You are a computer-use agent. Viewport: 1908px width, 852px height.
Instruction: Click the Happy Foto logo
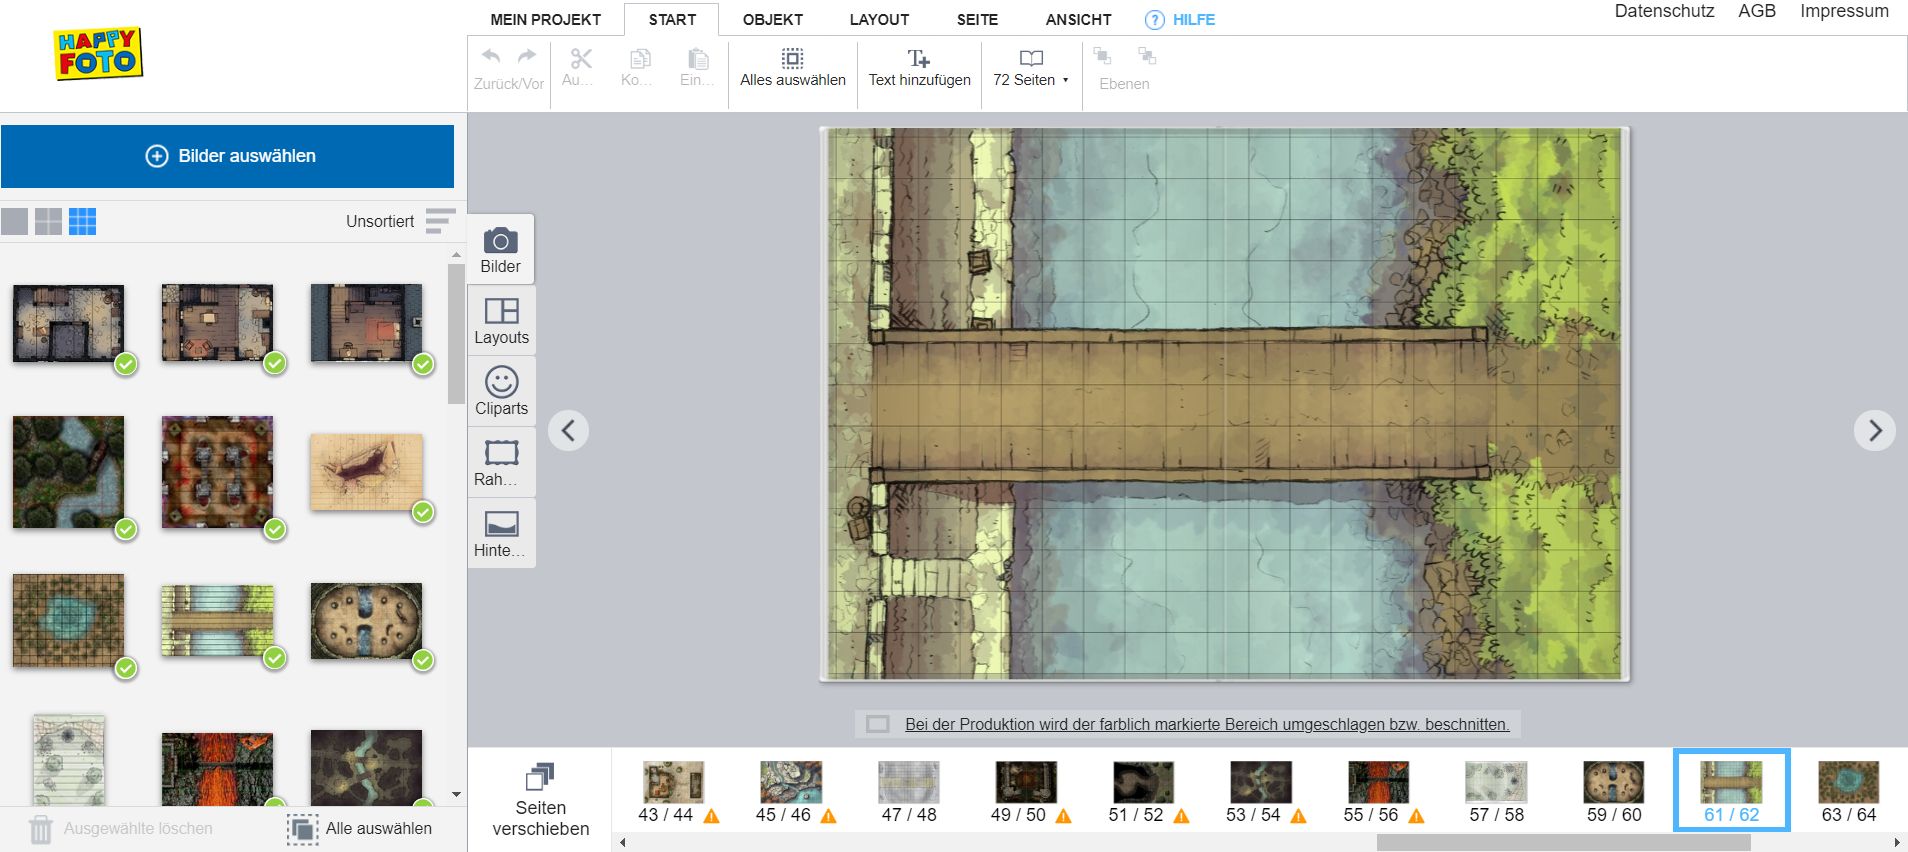[98, 54]
